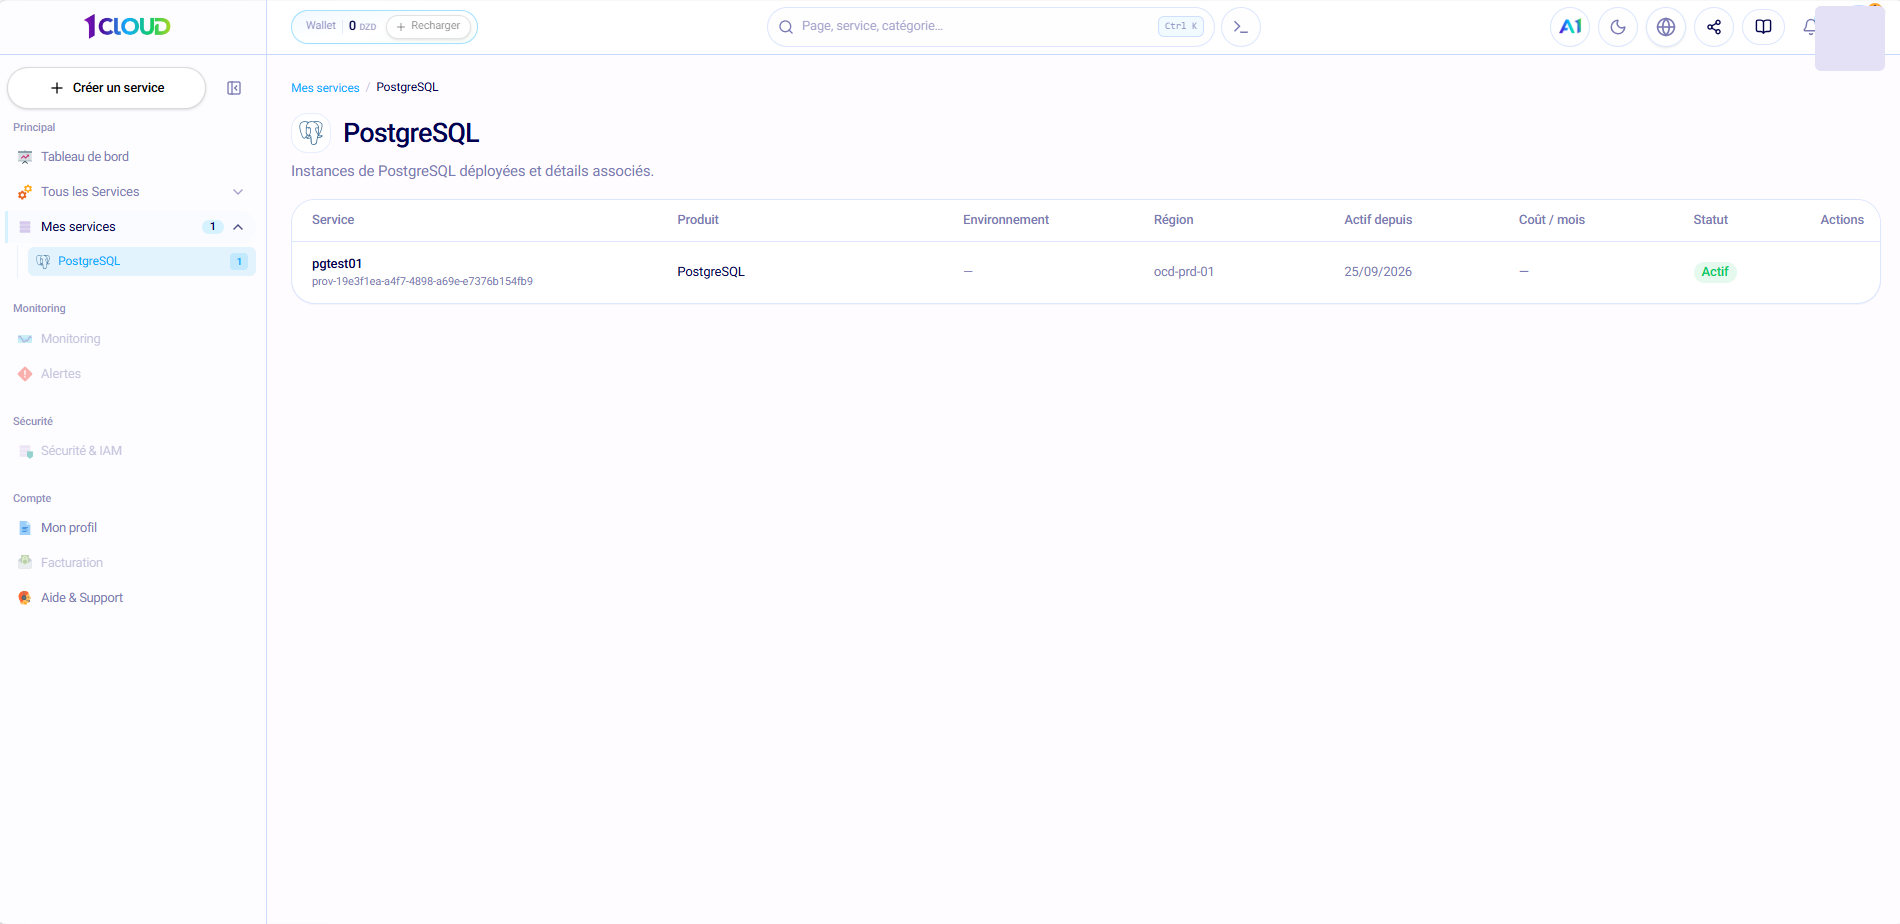Click the Actif status badge
1900x924 pixels.
1715,272
